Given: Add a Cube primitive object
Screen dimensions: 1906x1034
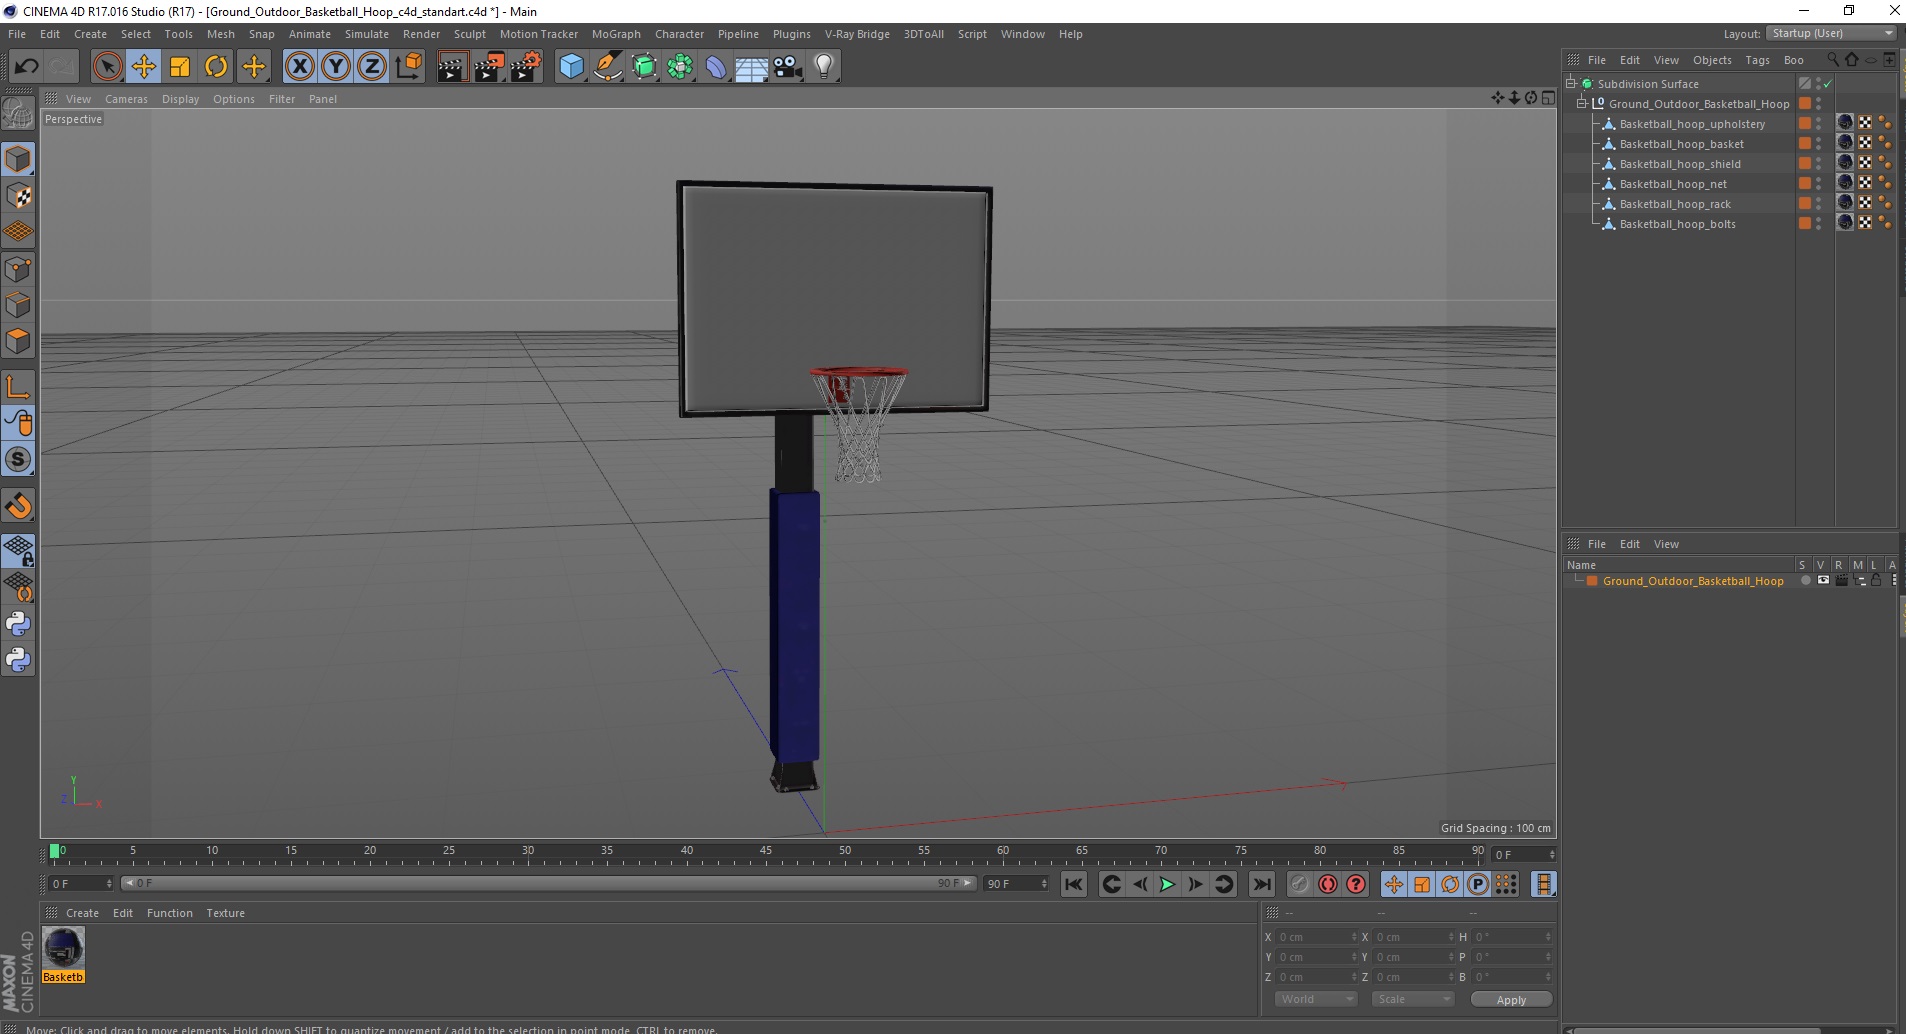Looking at the screenshot, I should 571,67.
